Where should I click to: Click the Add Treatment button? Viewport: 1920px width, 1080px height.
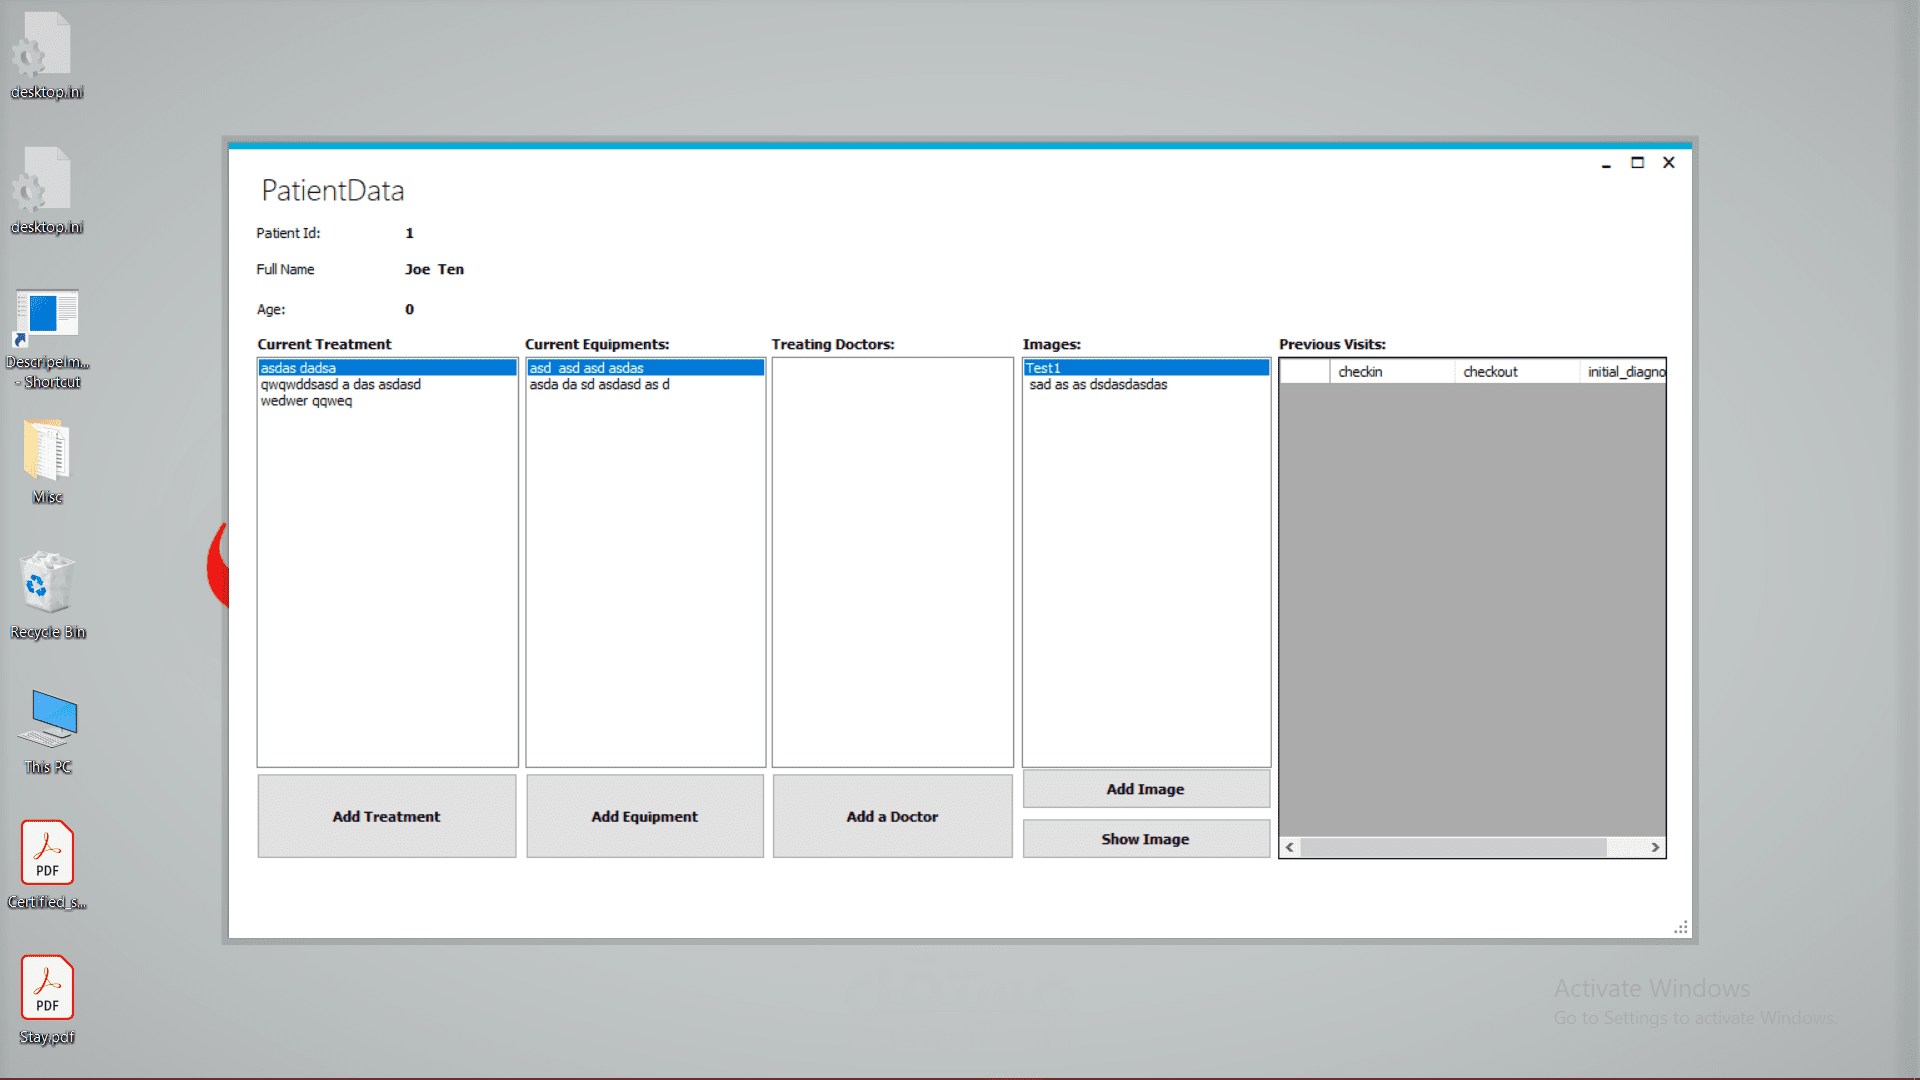click(386, 816)
